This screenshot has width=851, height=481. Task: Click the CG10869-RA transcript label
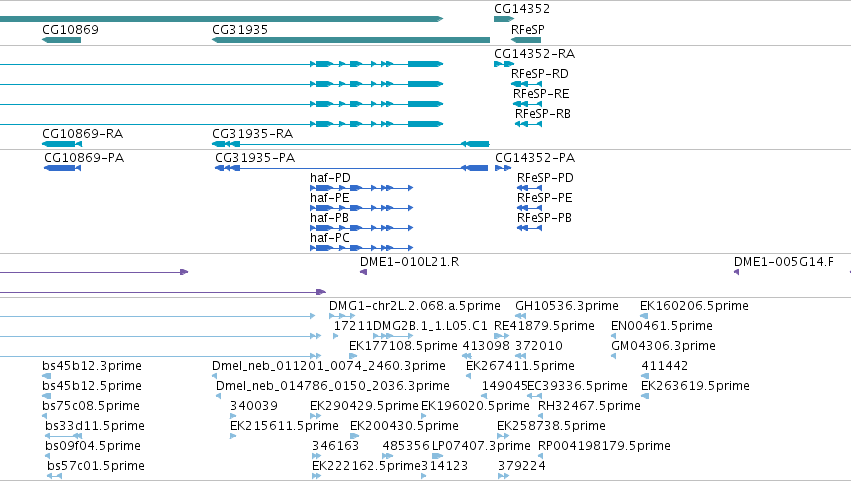pos(82,134)
